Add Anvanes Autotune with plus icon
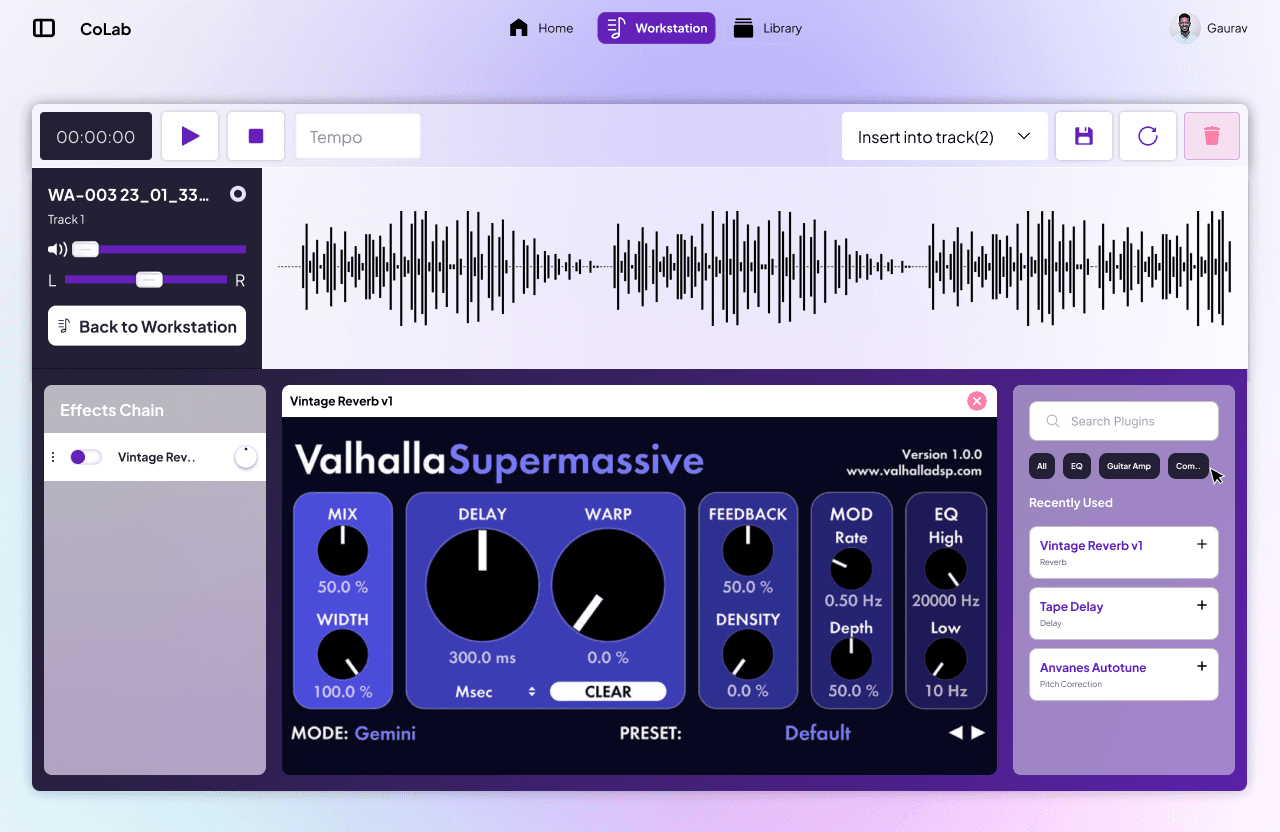This screenshot has width=1280, height=832. (1202, 667)
